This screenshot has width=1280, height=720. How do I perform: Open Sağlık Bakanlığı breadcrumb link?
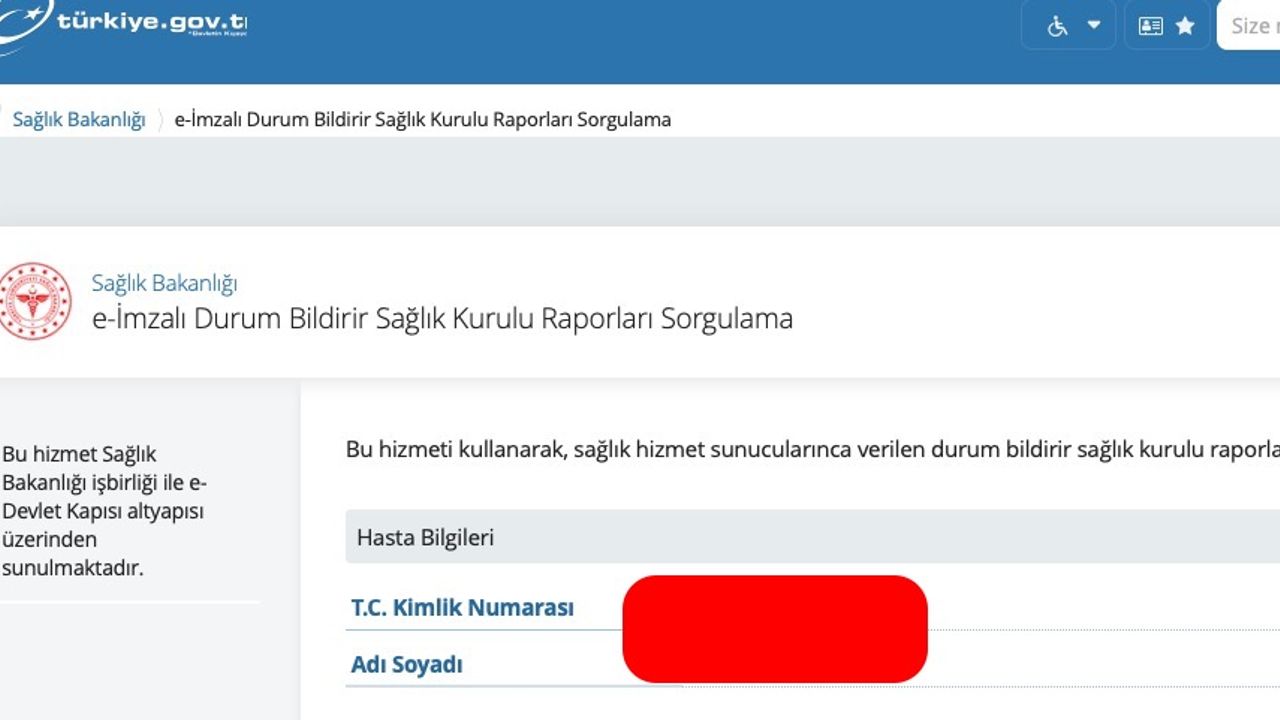79,120
